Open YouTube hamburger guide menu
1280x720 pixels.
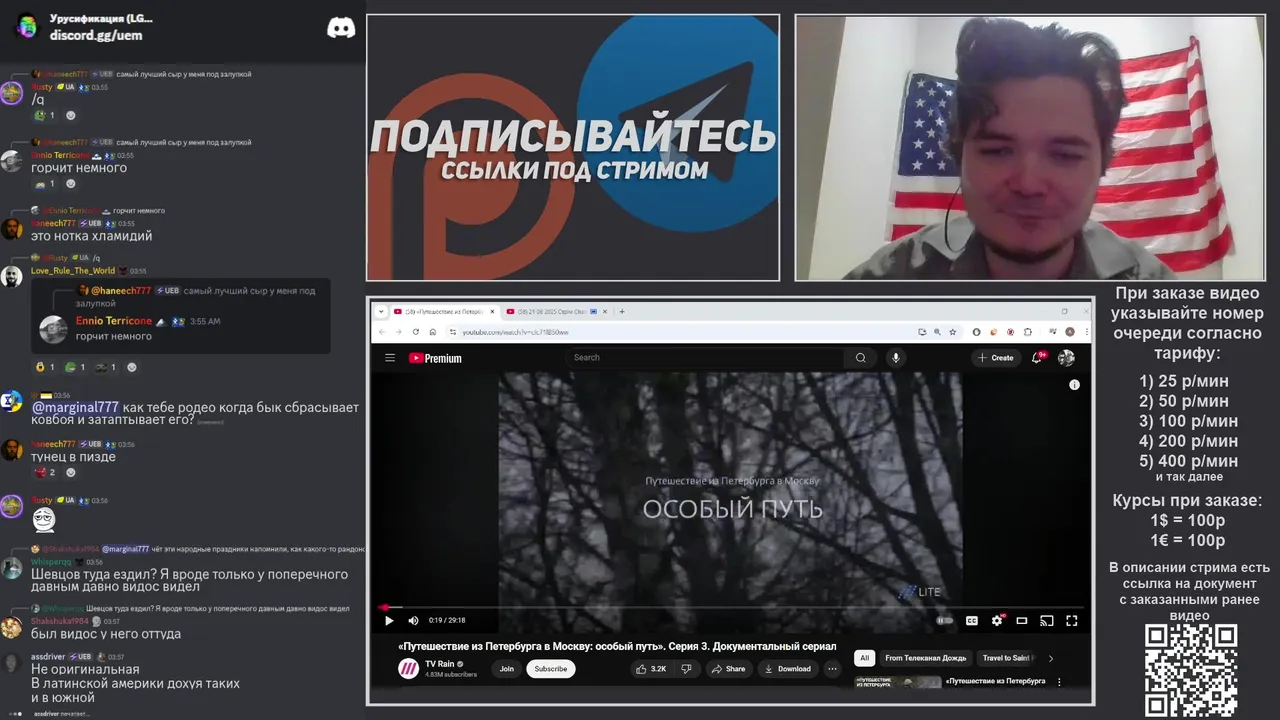click(x=390, y=358)
